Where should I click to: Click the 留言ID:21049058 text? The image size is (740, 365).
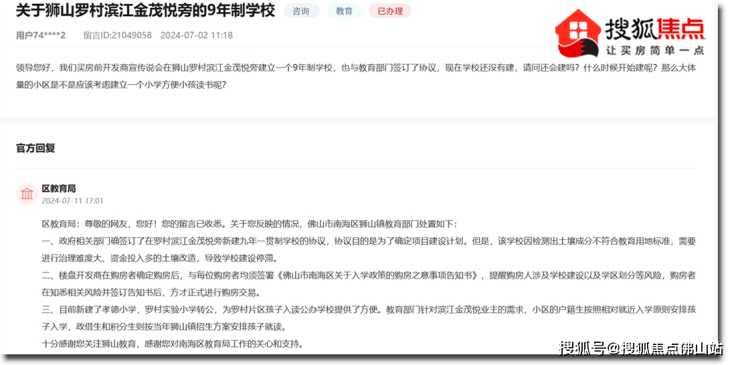point(118,35)
